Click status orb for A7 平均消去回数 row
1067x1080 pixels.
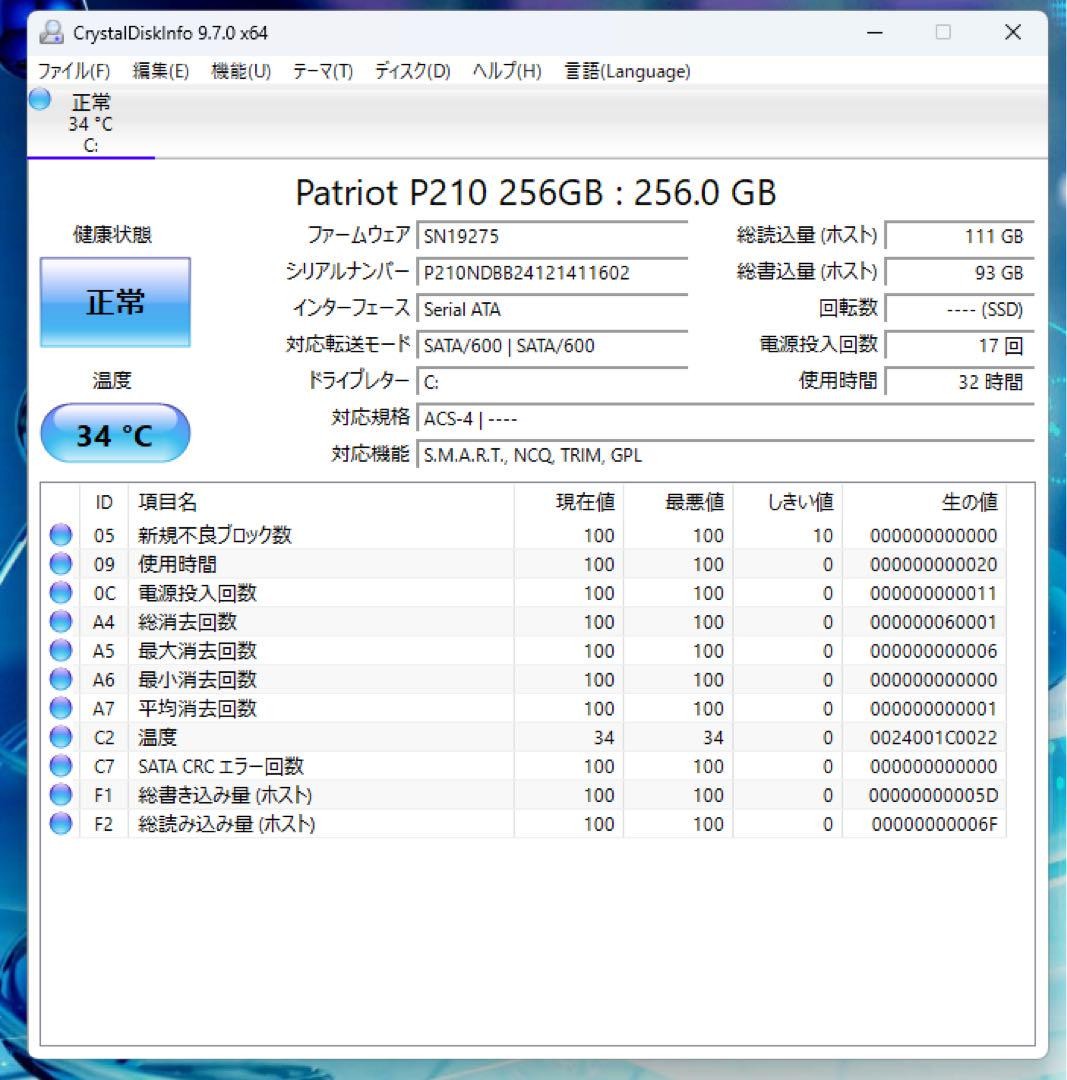[x=61, y=708]
